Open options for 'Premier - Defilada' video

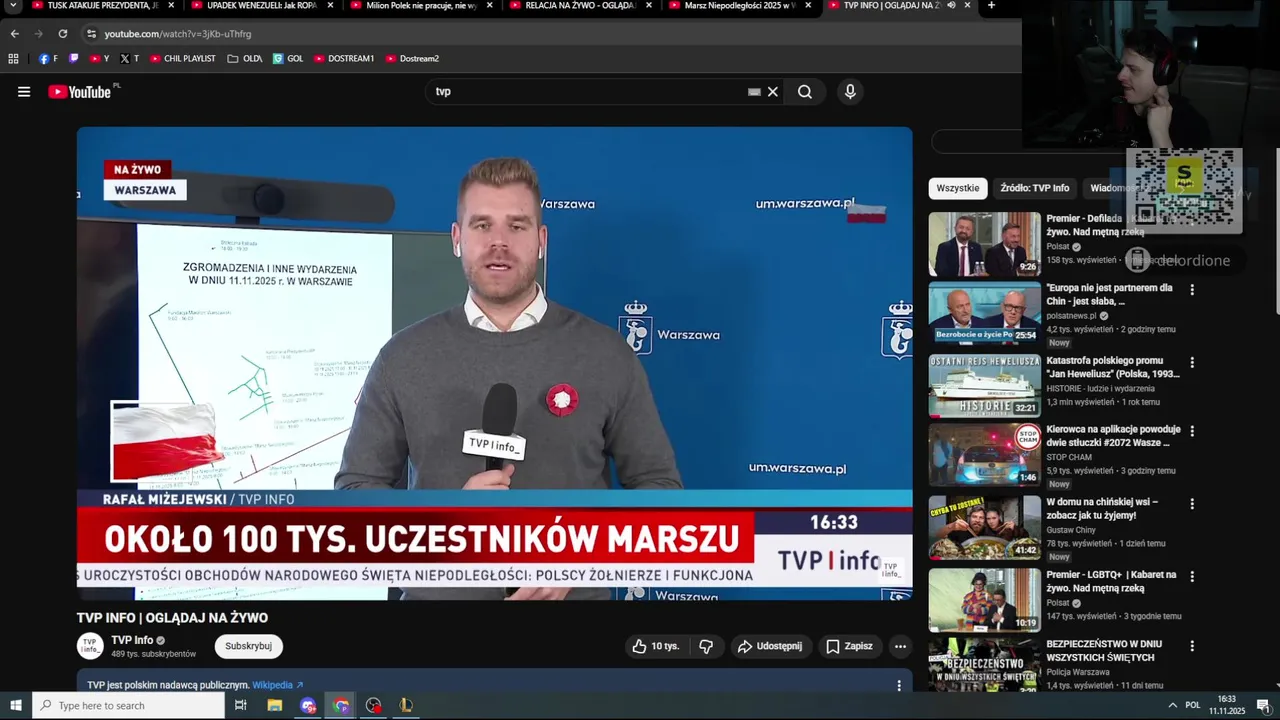pos(1192,219)
